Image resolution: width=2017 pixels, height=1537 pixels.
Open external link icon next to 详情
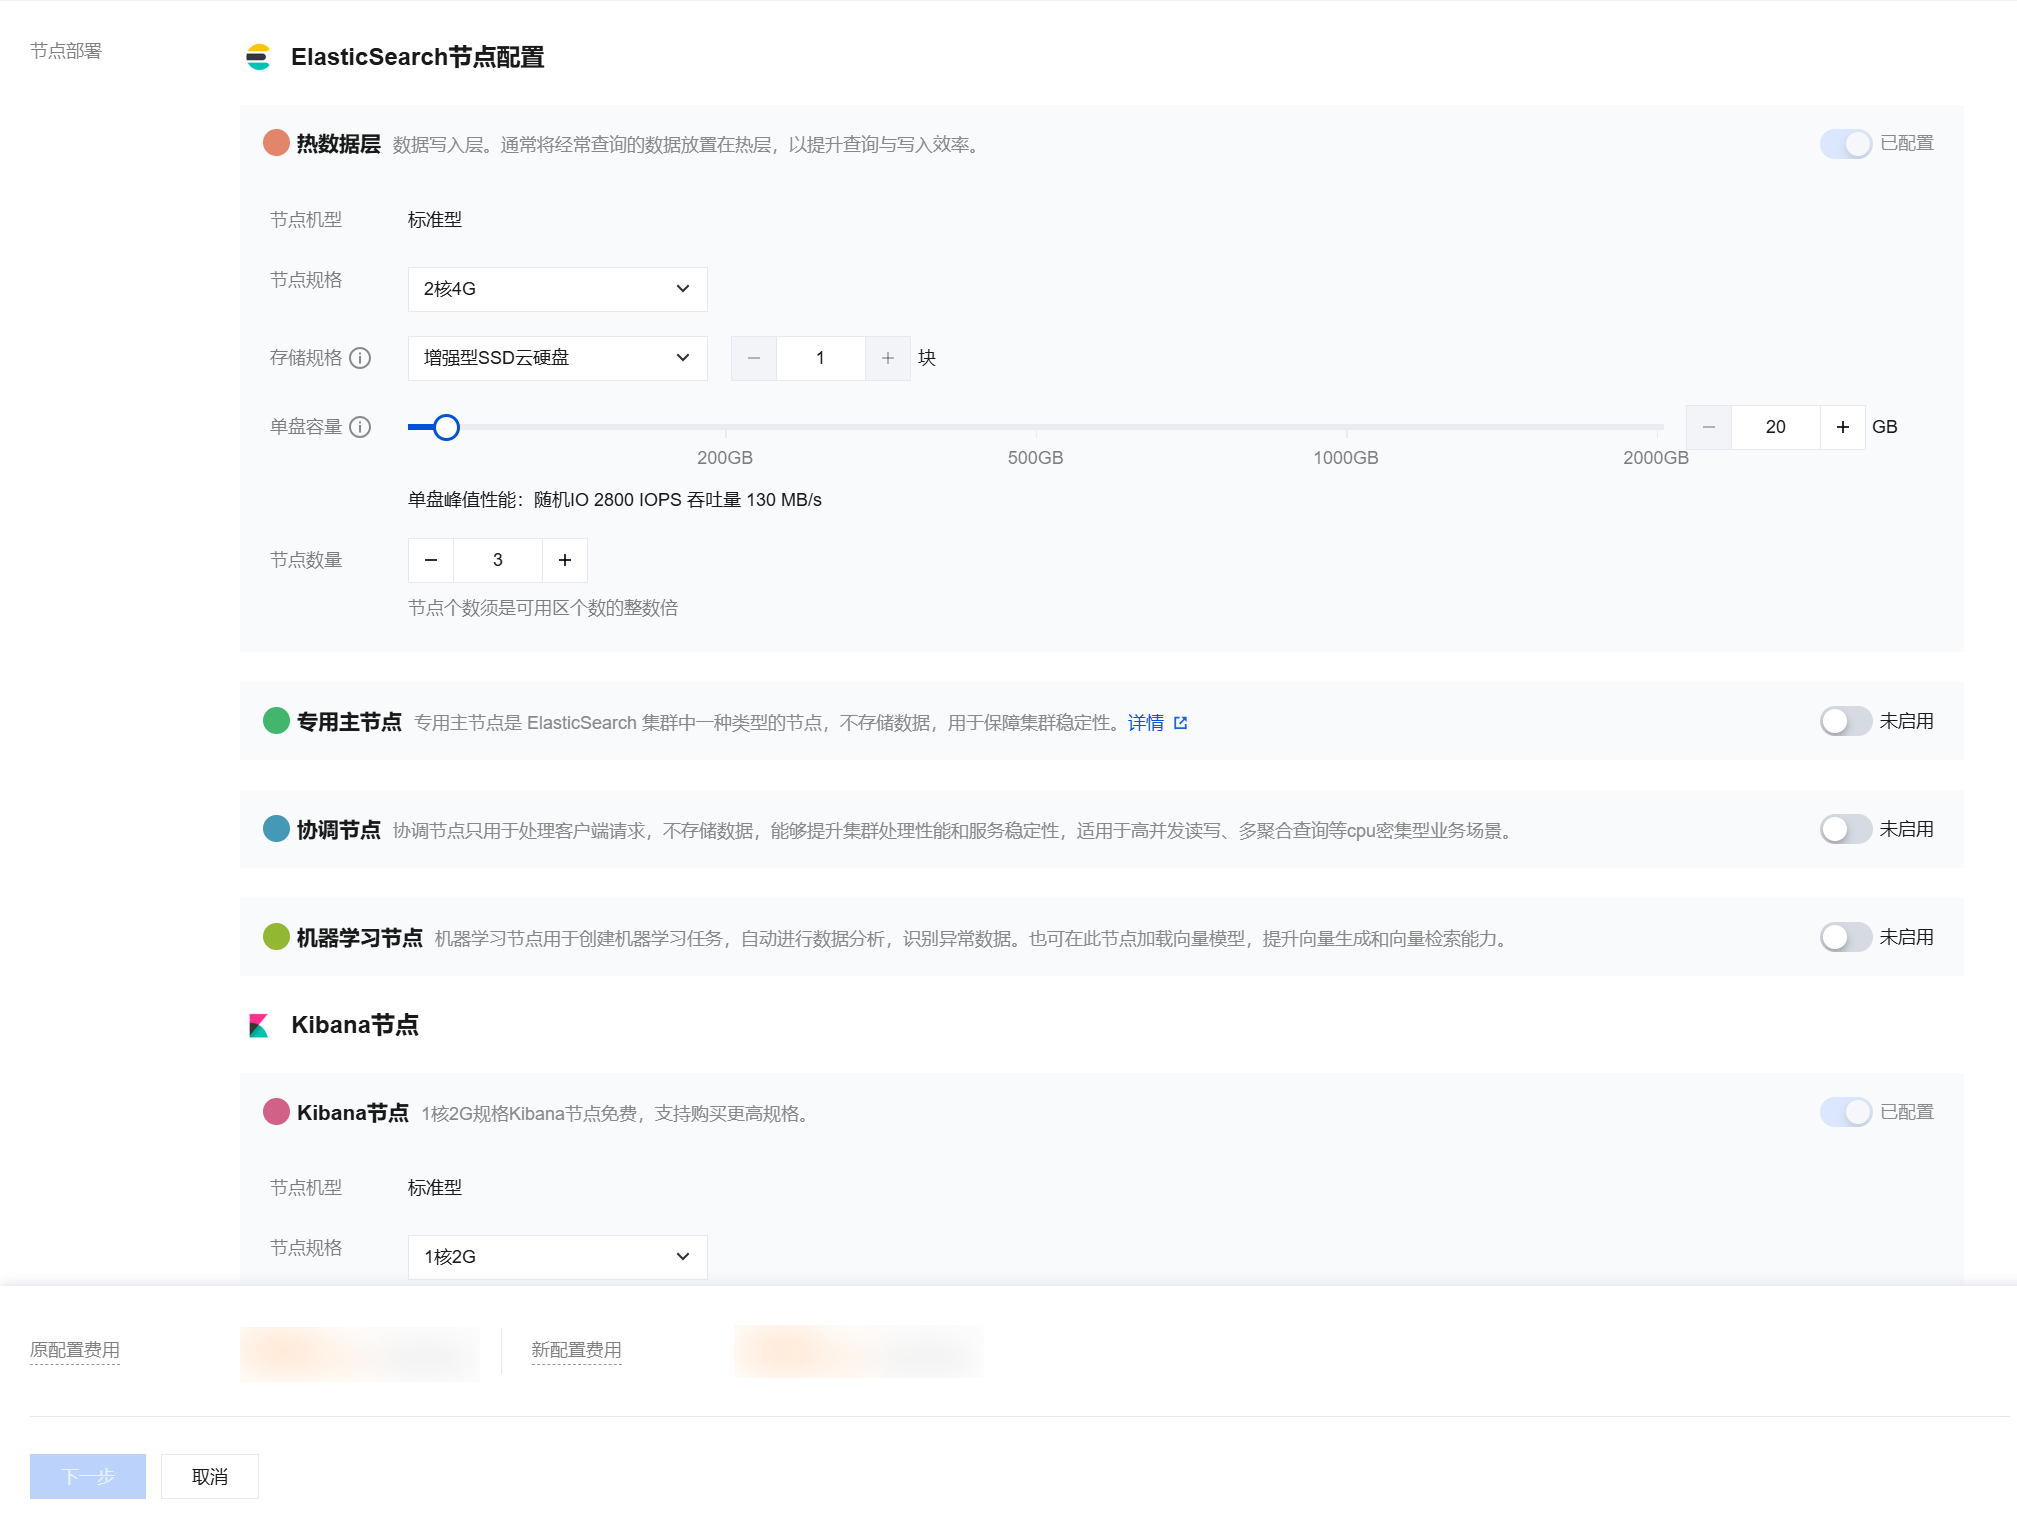1181,723
